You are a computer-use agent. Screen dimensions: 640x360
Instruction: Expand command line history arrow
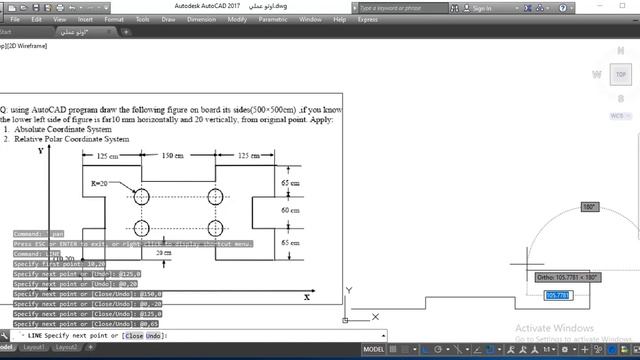click(x=383, y=336)
